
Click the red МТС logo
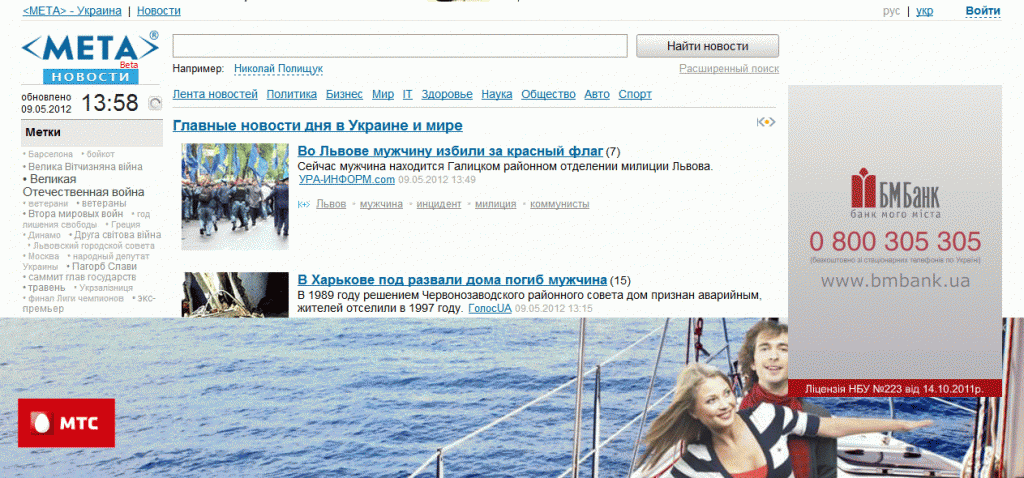pos(66,423)
